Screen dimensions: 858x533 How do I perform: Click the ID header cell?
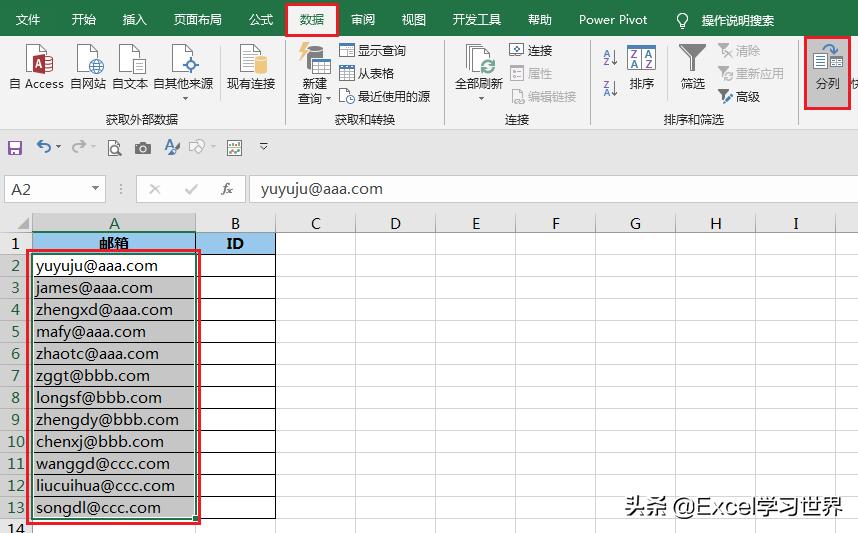point(235,244)
